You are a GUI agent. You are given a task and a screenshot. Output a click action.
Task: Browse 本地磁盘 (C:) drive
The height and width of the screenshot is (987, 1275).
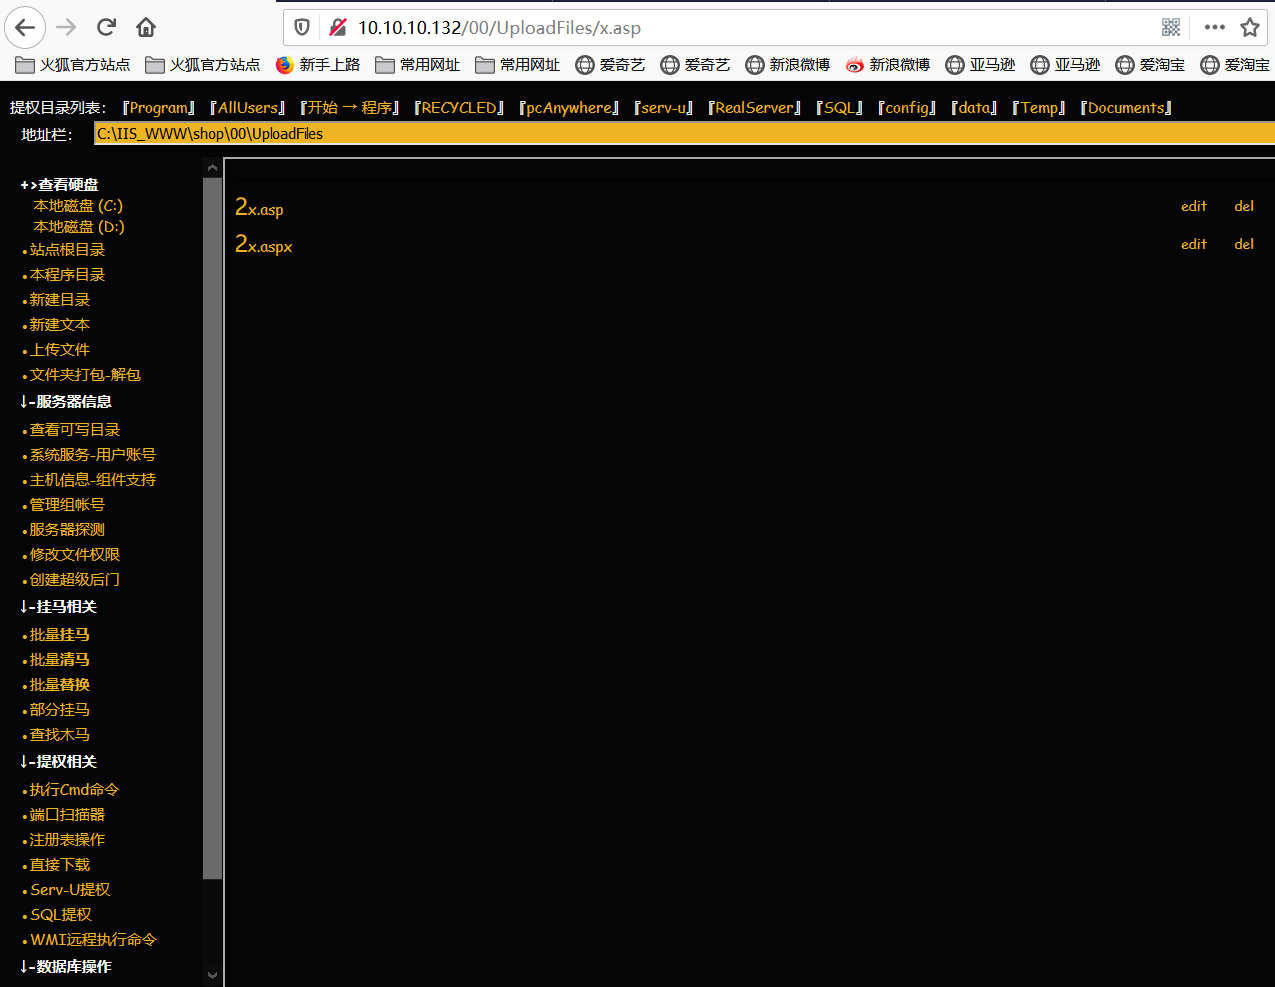(x=78, y=206)
